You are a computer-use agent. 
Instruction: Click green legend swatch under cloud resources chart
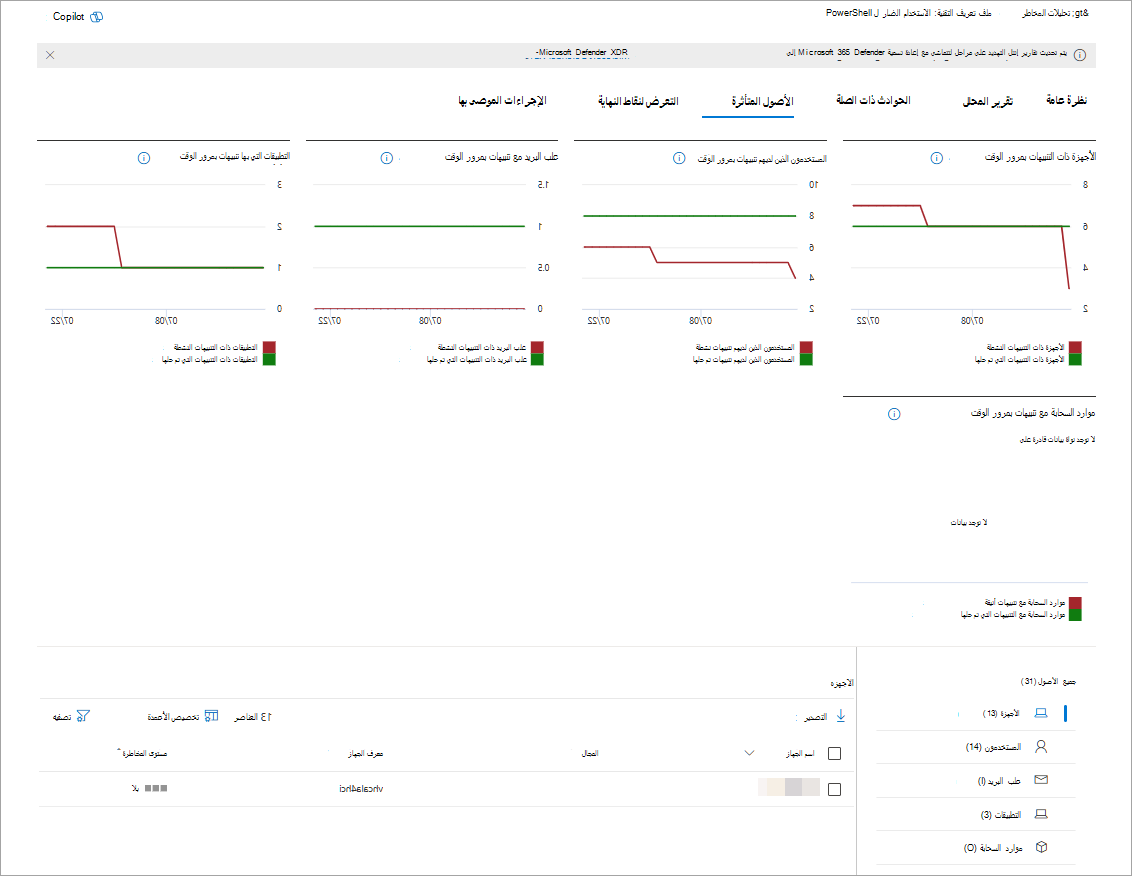pyautogui.click(x=1075, y=615)
